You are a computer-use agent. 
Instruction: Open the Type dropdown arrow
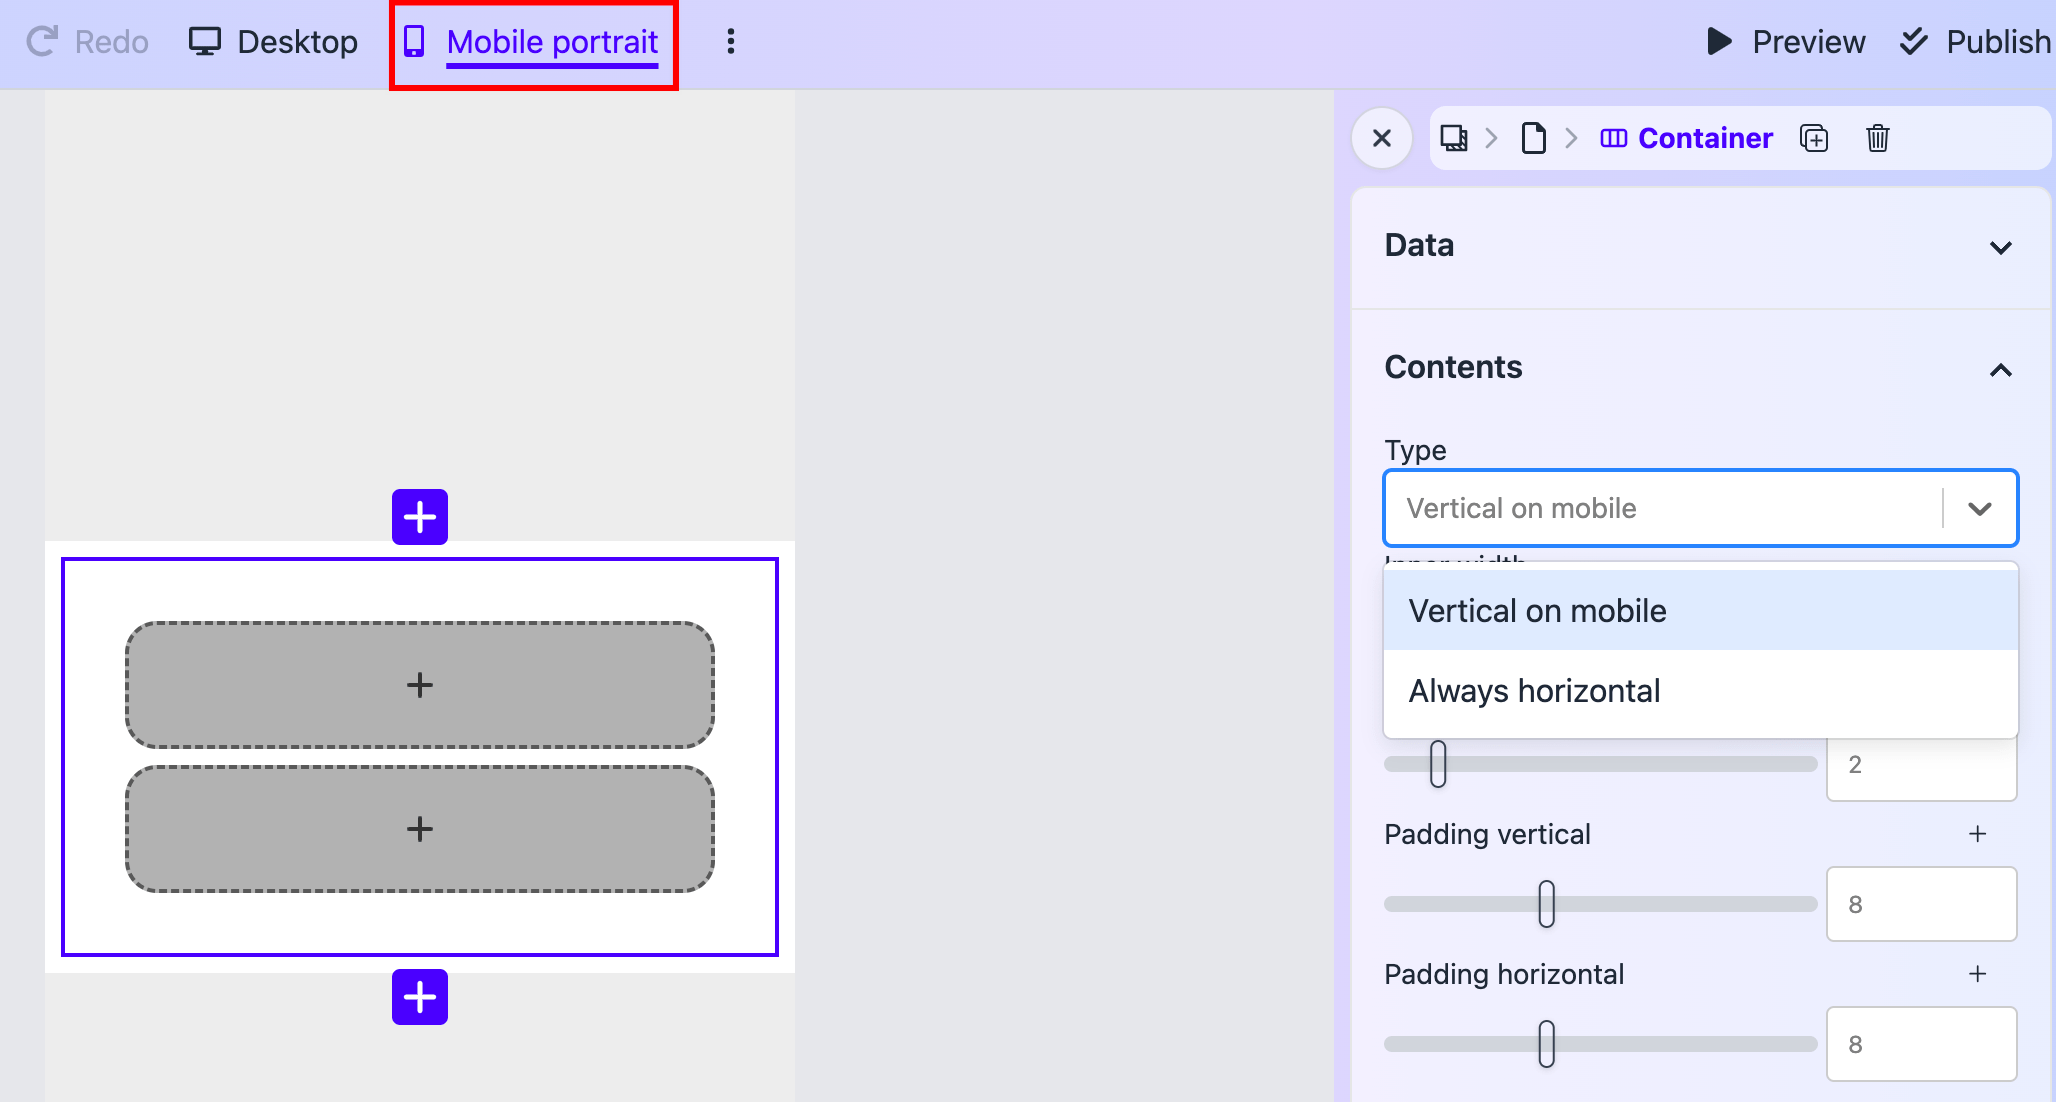[x=1979, y=508]
